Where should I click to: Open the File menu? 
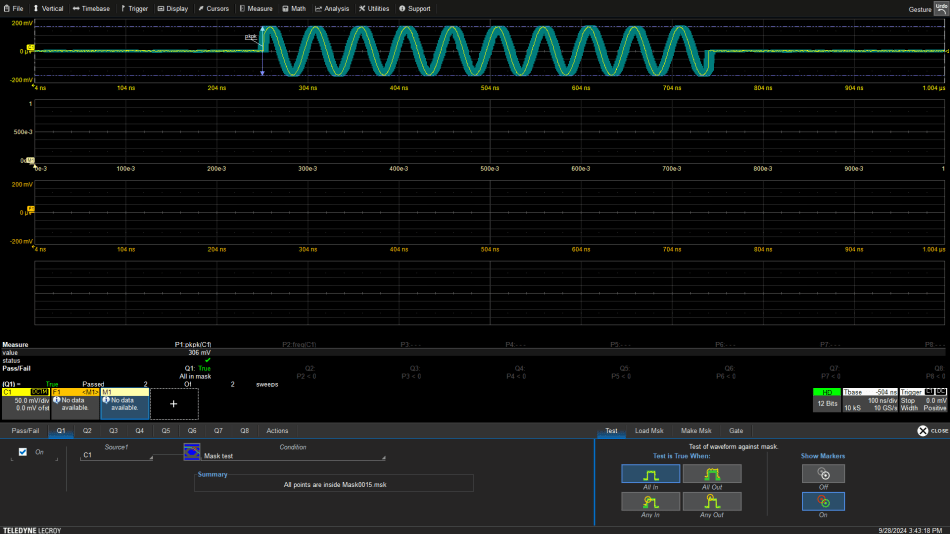coord(13,8)
